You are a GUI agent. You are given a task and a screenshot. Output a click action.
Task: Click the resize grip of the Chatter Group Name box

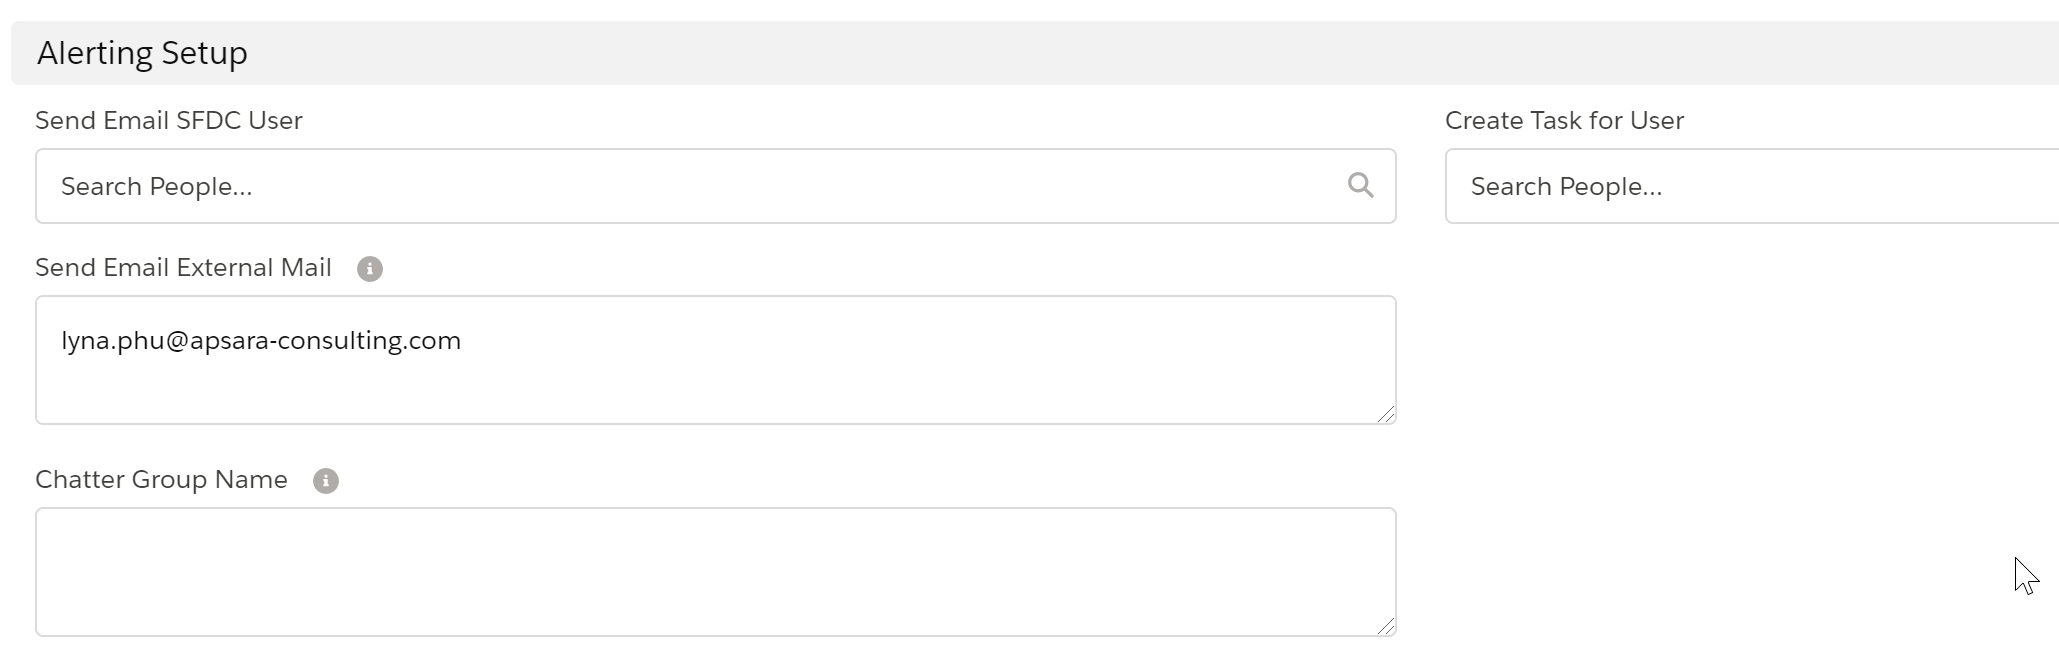pos(1385,626)
